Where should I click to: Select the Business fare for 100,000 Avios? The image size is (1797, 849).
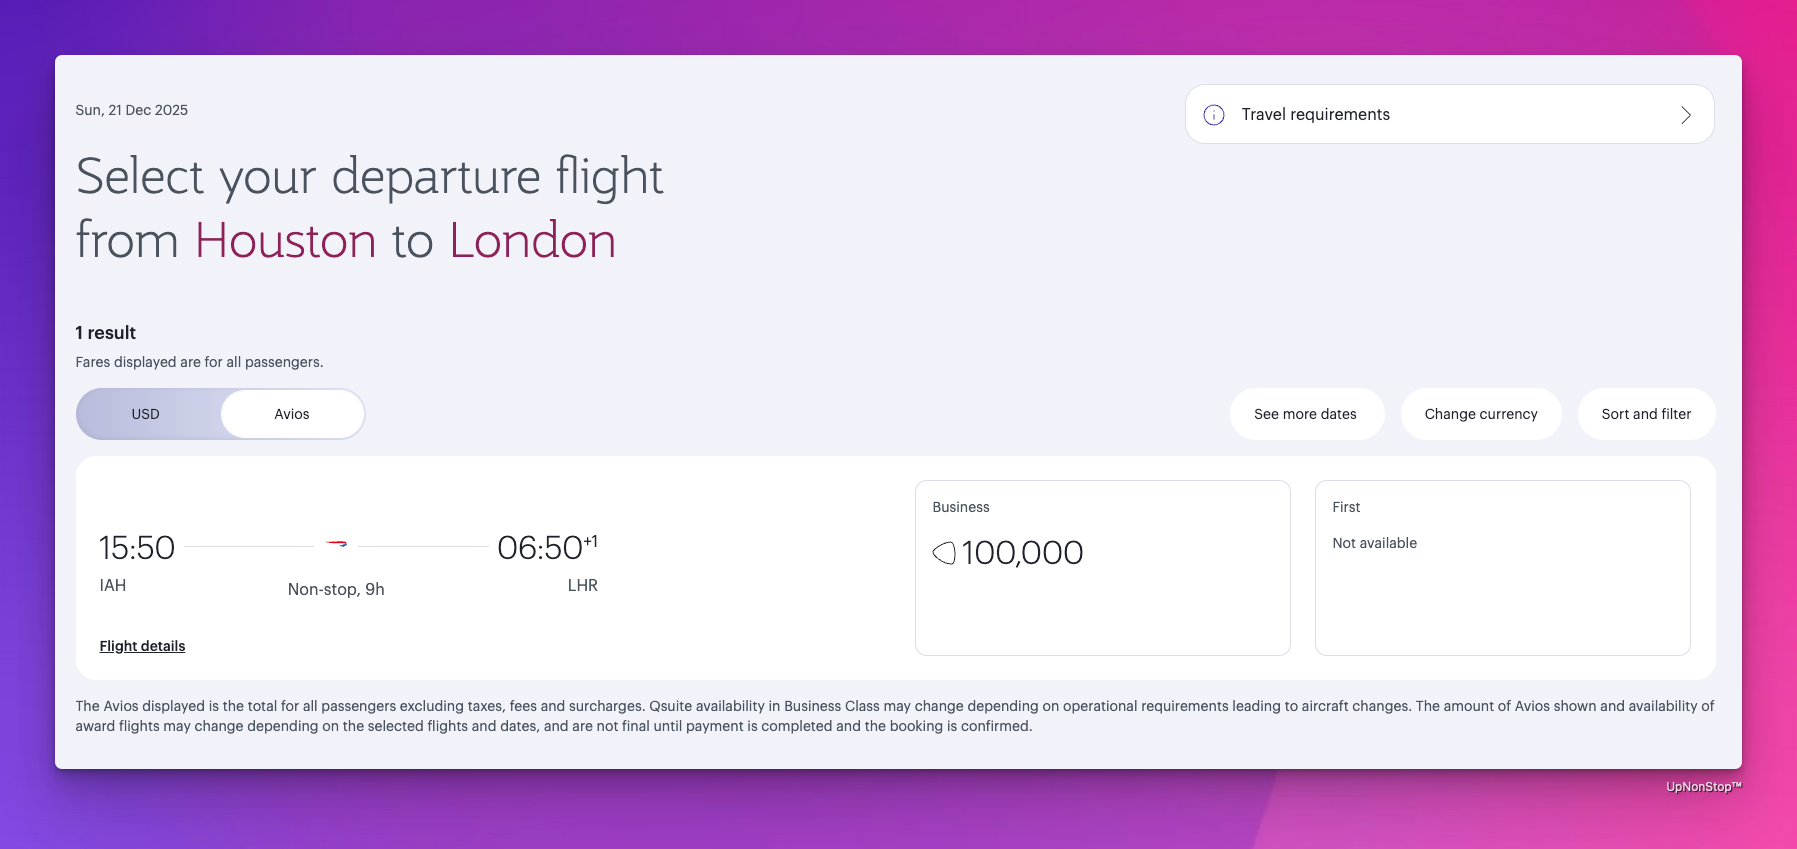(1102, 567)
